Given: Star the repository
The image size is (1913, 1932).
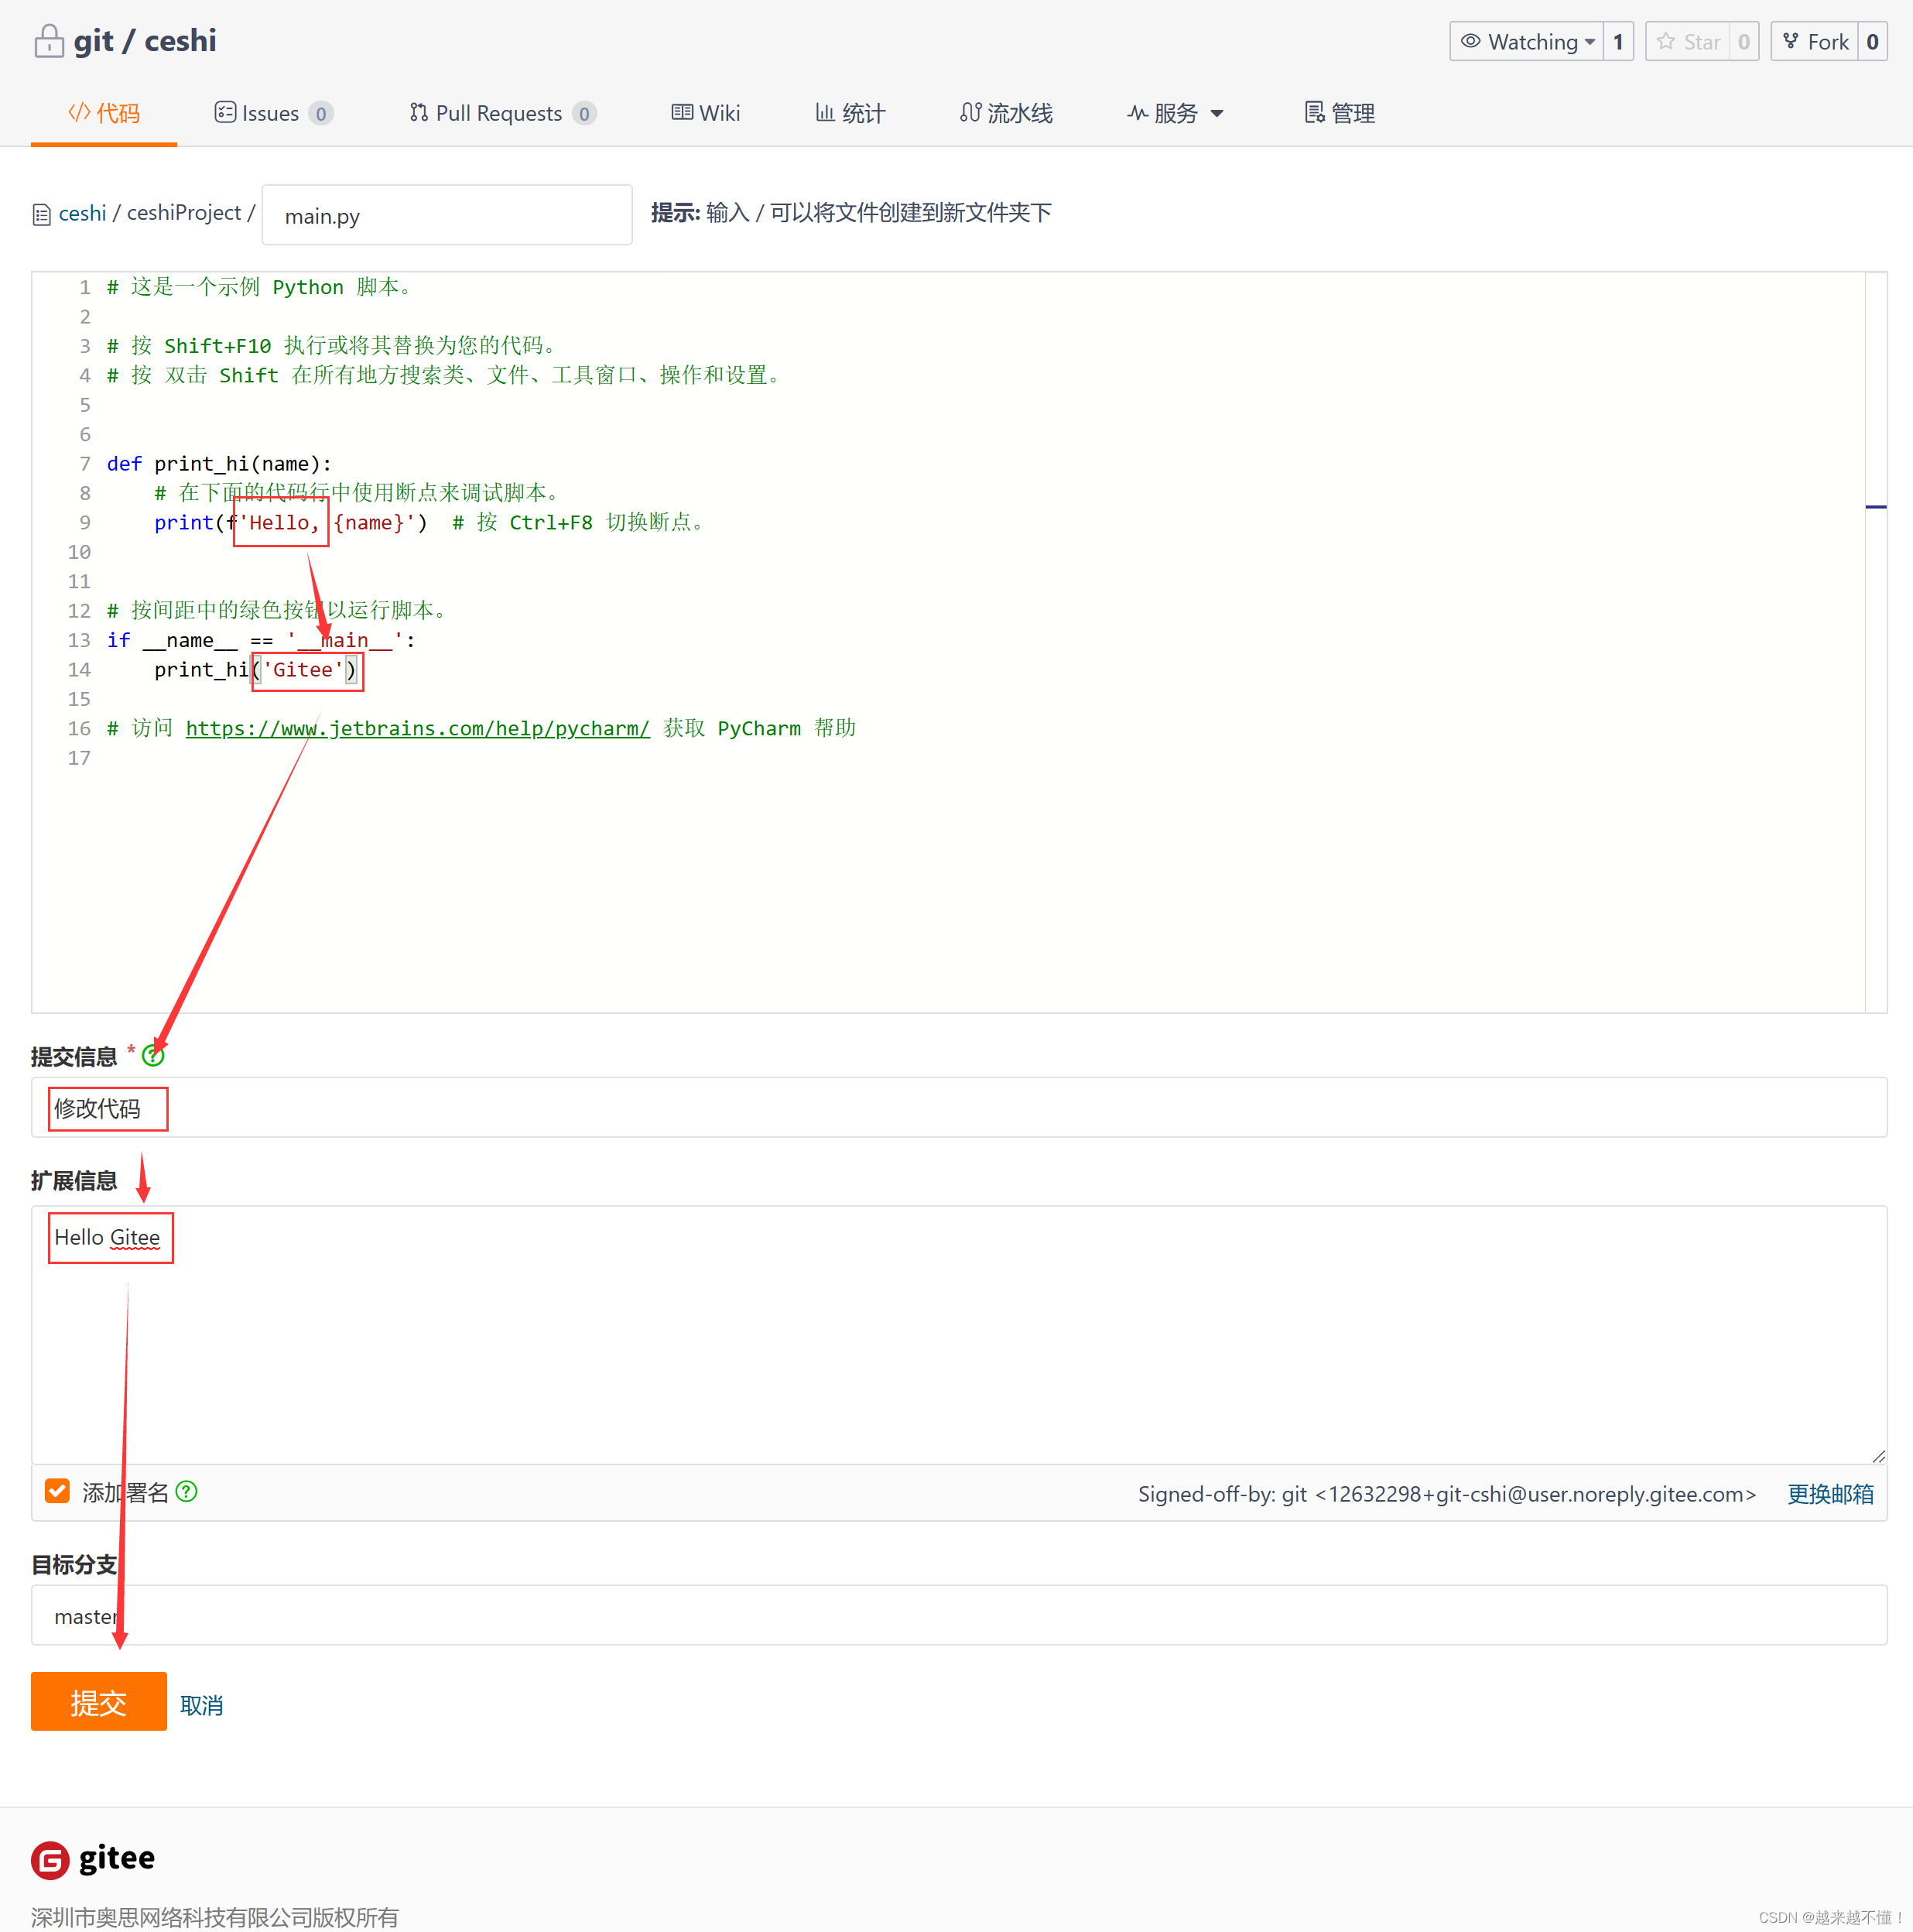Looking at the screenshot, I should (1688, 42).
